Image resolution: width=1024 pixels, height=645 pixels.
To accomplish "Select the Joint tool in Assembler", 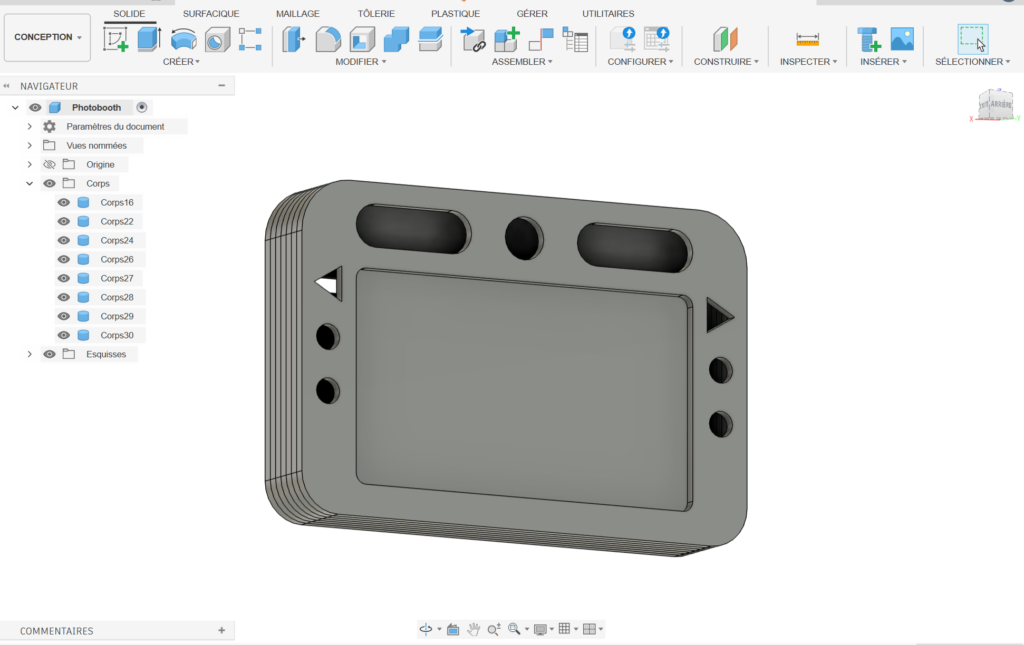I will pos(540,39).
